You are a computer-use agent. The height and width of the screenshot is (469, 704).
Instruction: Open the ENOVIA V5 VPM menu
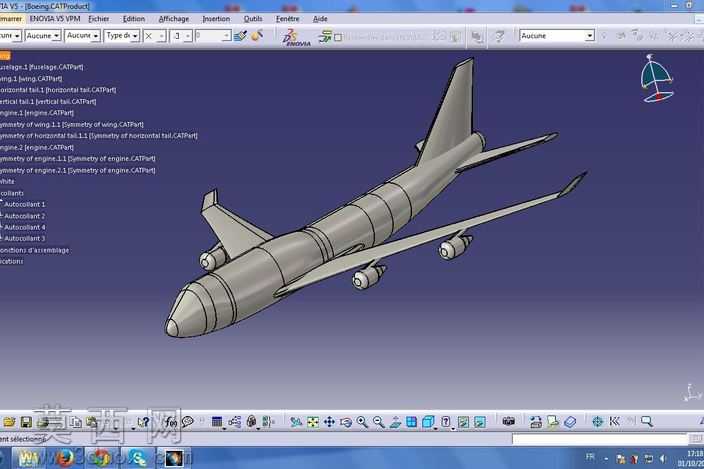click(x=55, y=18)
